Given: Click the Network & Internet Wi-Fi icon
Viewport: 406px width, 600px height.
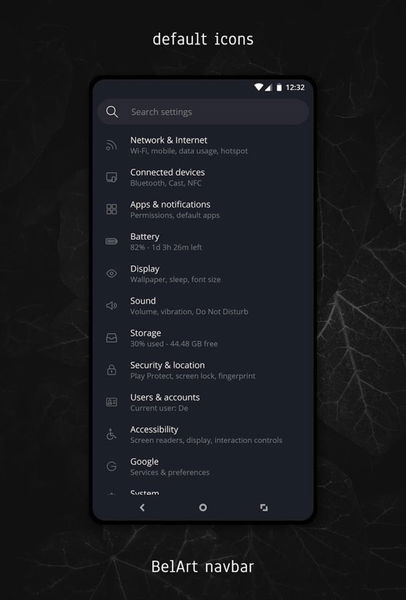Looking at the screenshot, I should pos(111,145).
